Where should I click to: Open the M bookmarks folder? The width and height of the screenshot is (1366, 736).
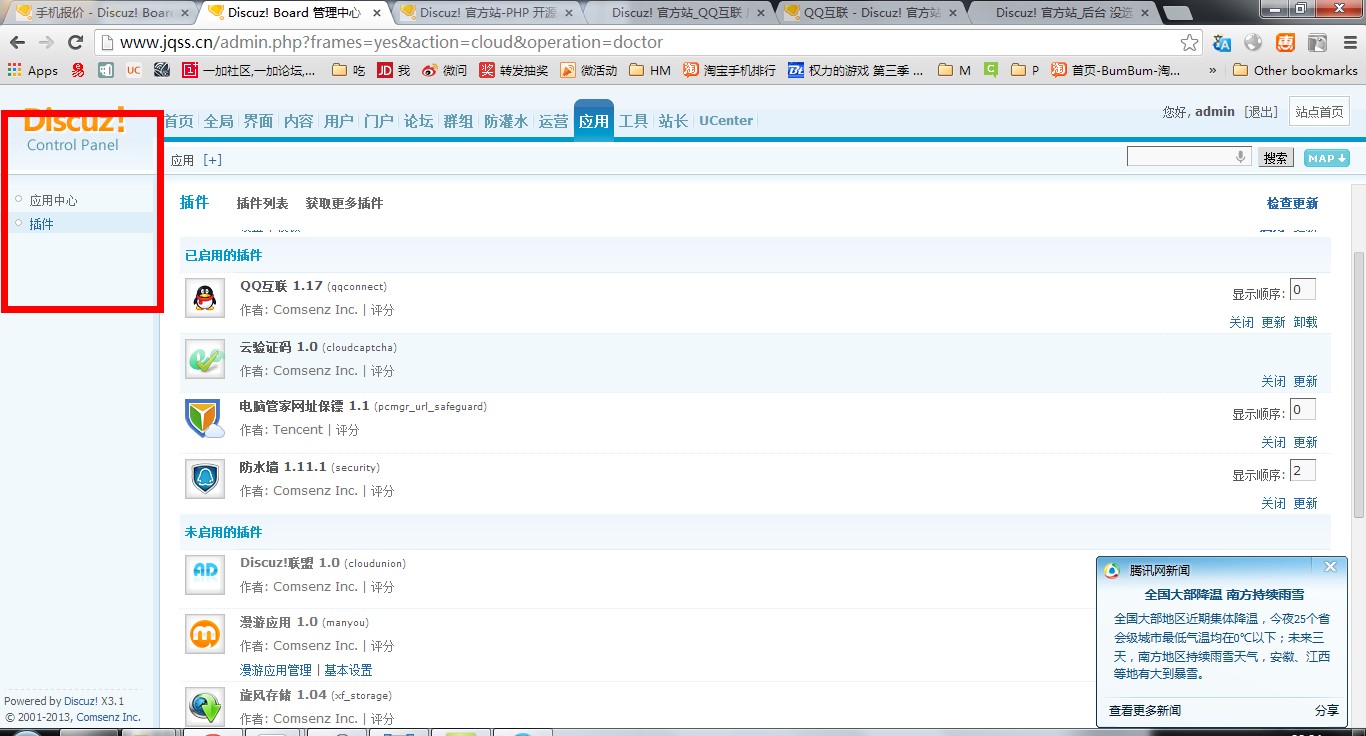pos(954,71)
